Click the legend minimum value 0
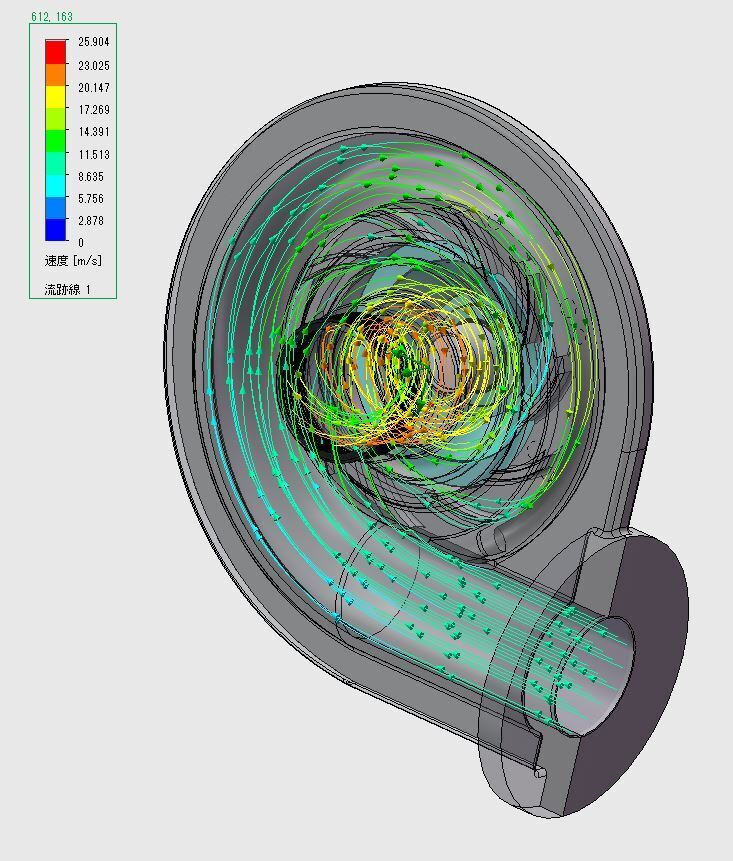Screen dimensions: 733x861 (81, 243)
